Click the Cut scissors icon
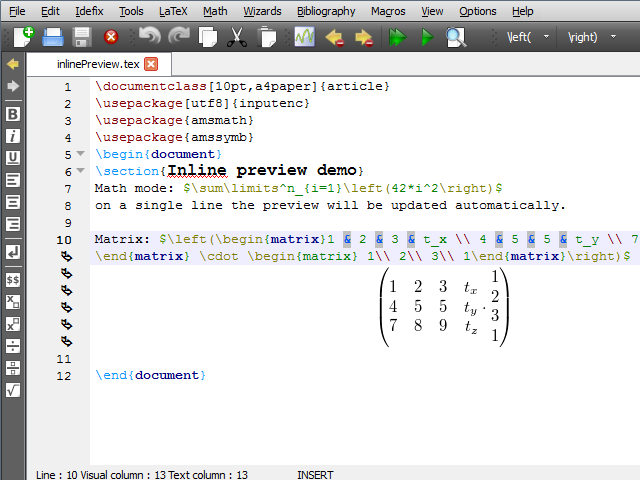The image size is (640, 480). point(236,38)
